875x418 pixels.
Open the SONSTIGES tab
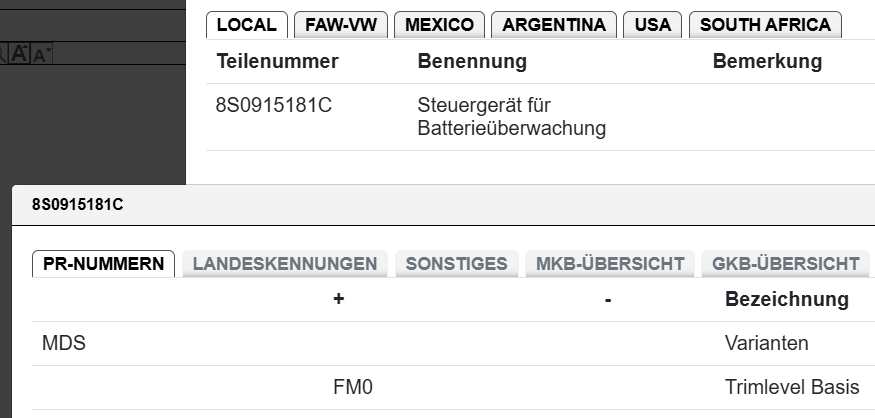coord(456,264)
